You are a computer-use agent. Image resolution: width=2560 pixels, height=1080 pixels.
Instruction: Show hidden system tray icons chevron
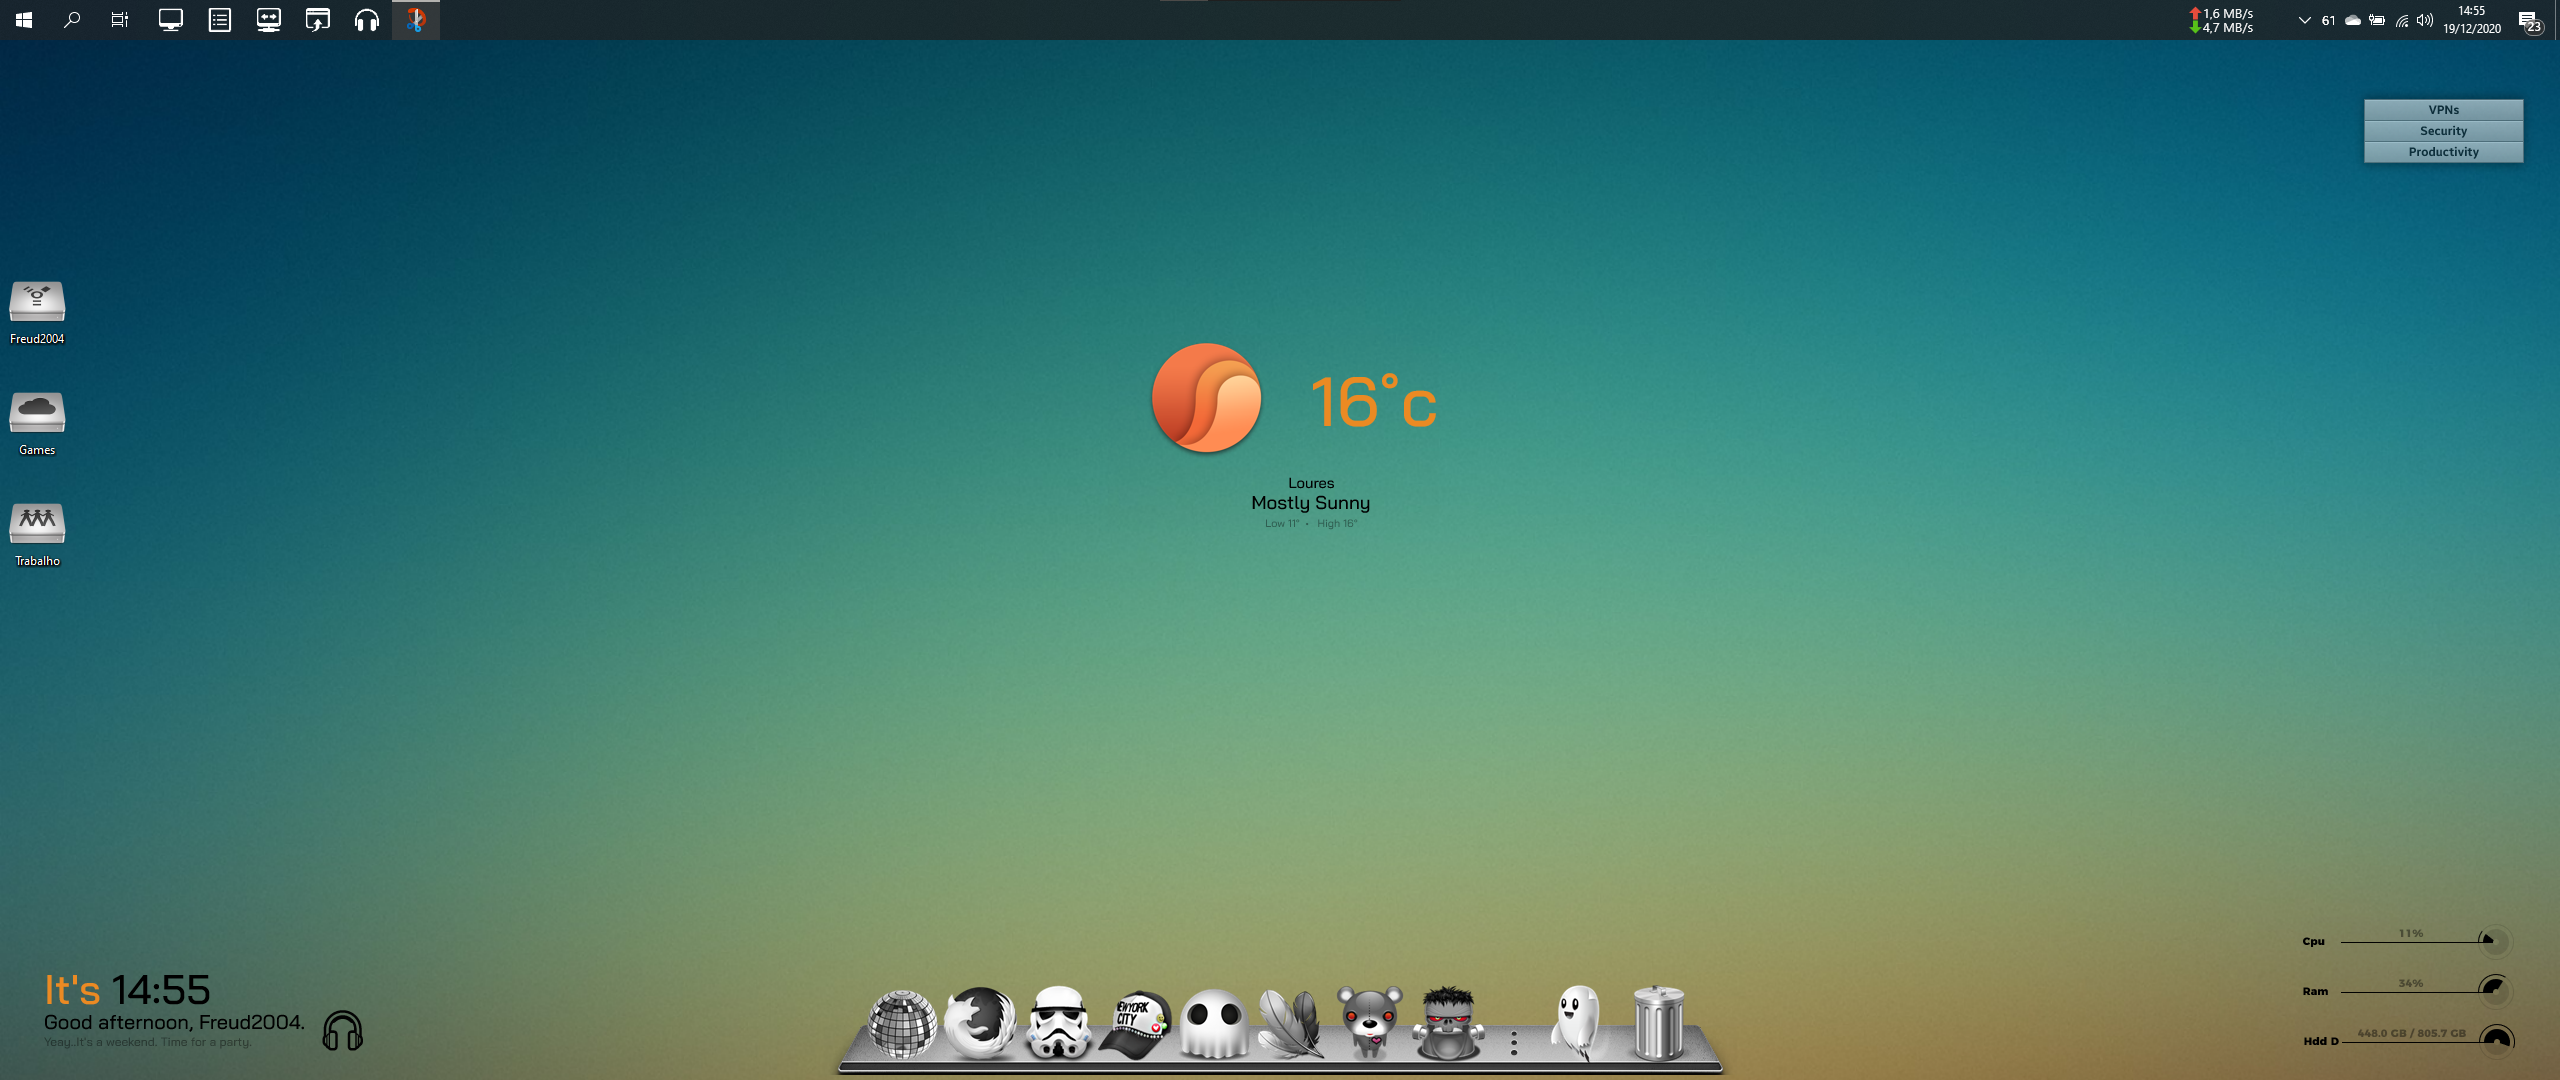point(2304,20)
